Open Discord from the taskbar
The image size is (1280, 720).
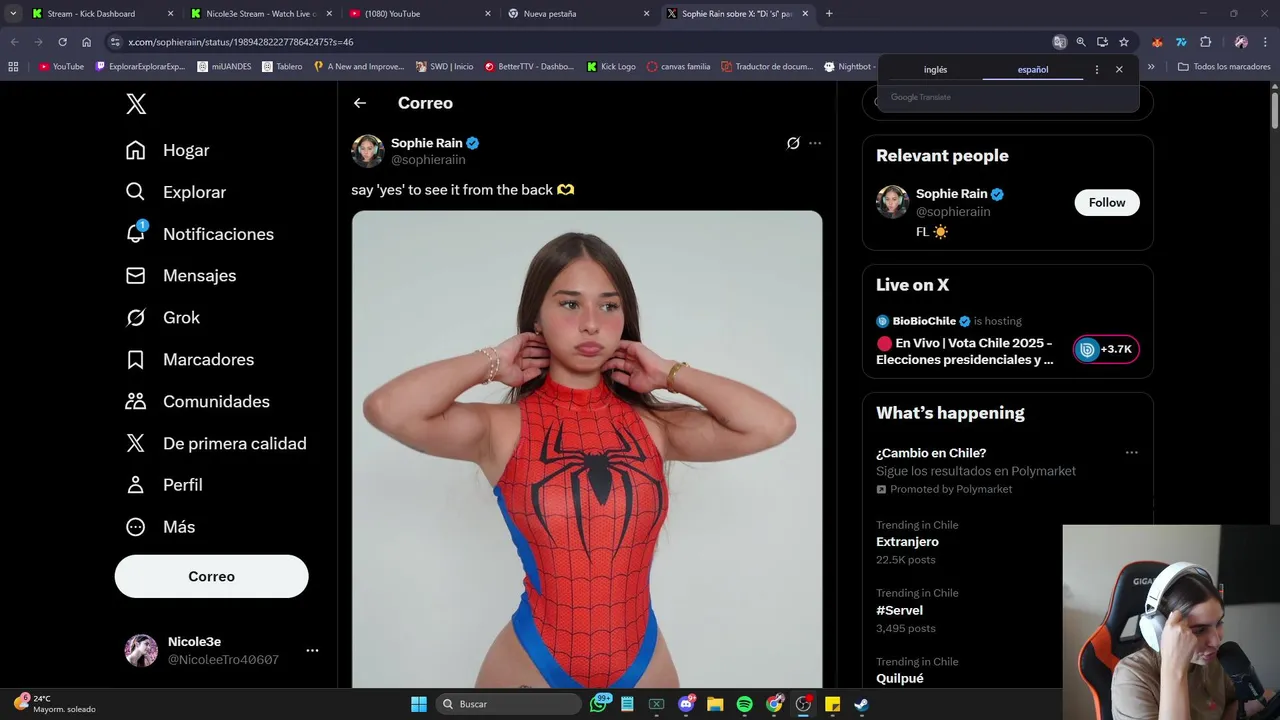click(x=686, y=704)
